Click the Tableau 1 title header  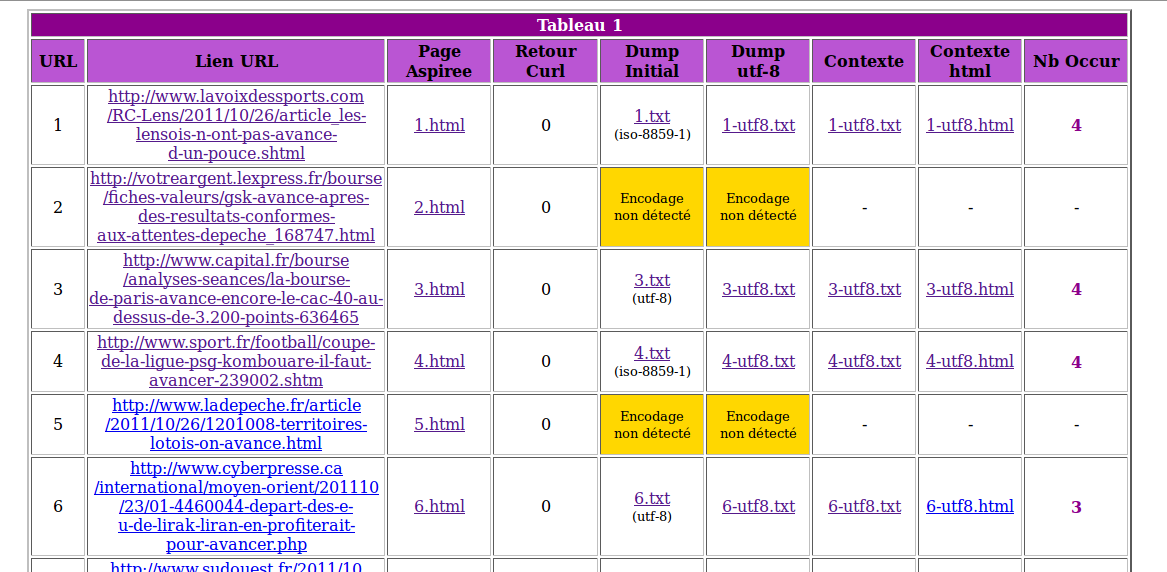pyautogui.click(x=579, y=25)
